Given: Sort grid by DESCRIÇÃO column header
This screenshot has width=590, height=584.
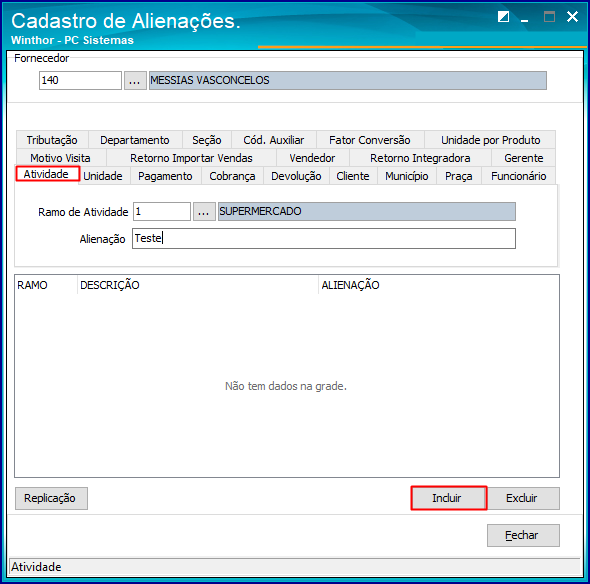Looking at the screenshot, I should coord(198,285).
